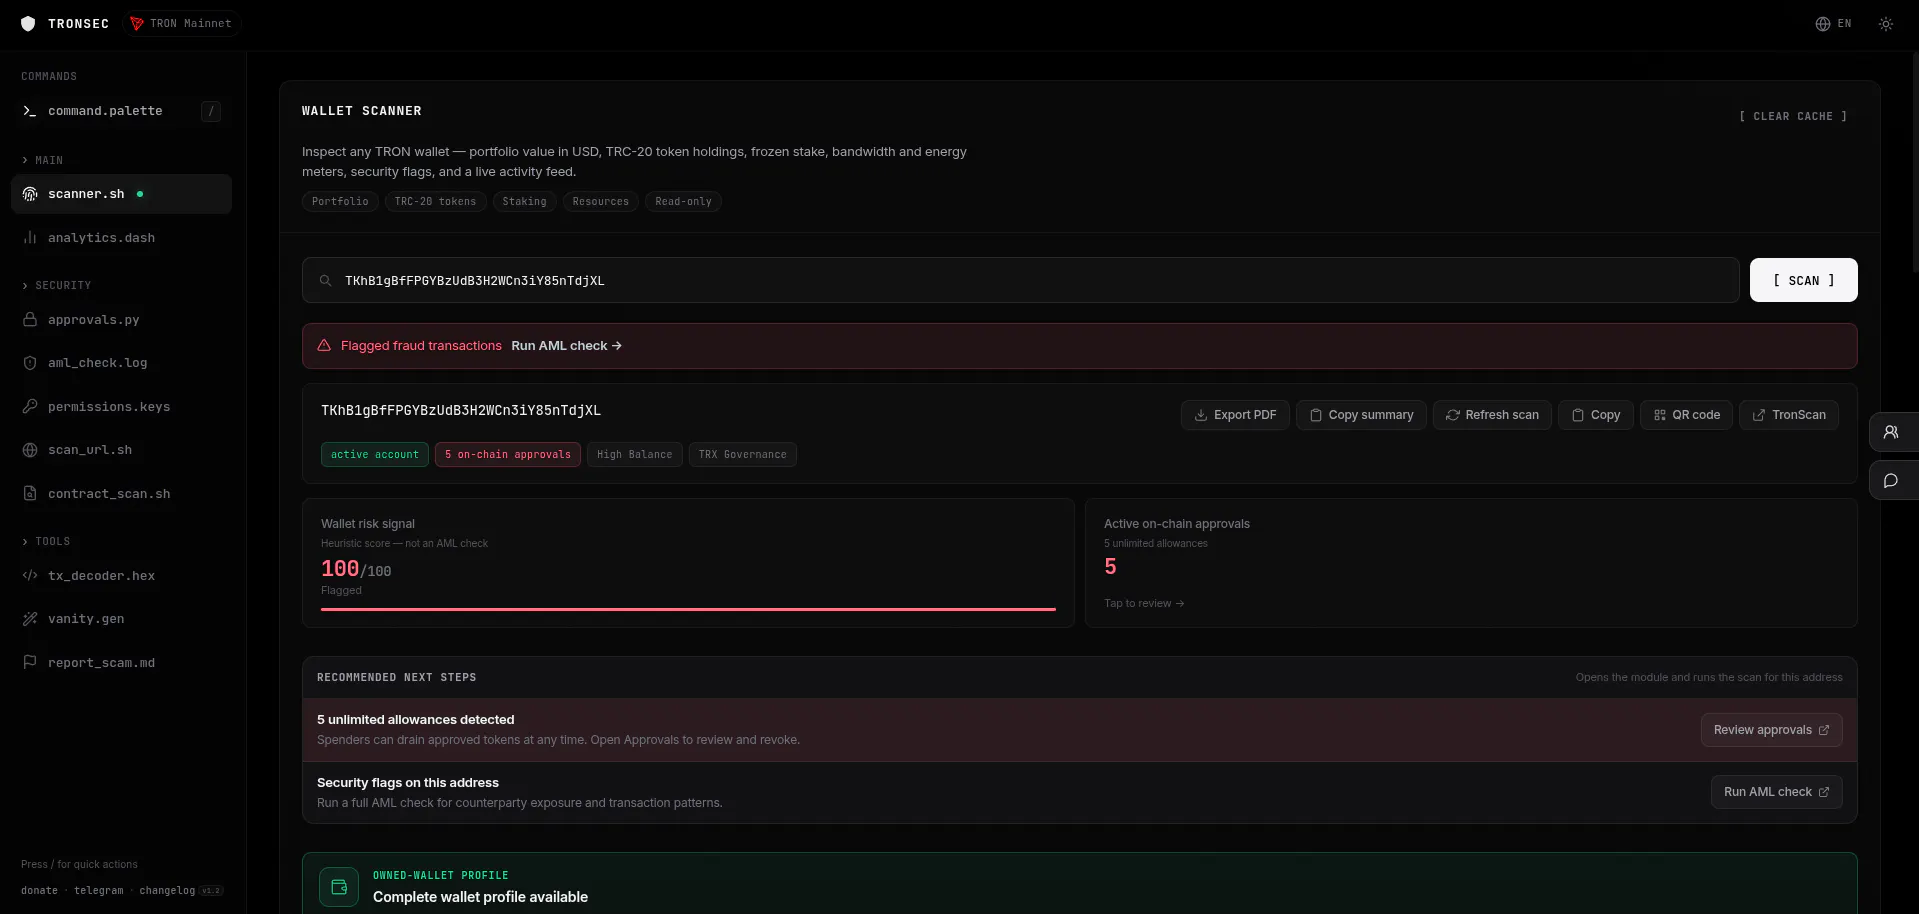This screenshot has width=1919, height=914.
Task: Open tx_decoder.hex code icon
Action: coord(30,576)
